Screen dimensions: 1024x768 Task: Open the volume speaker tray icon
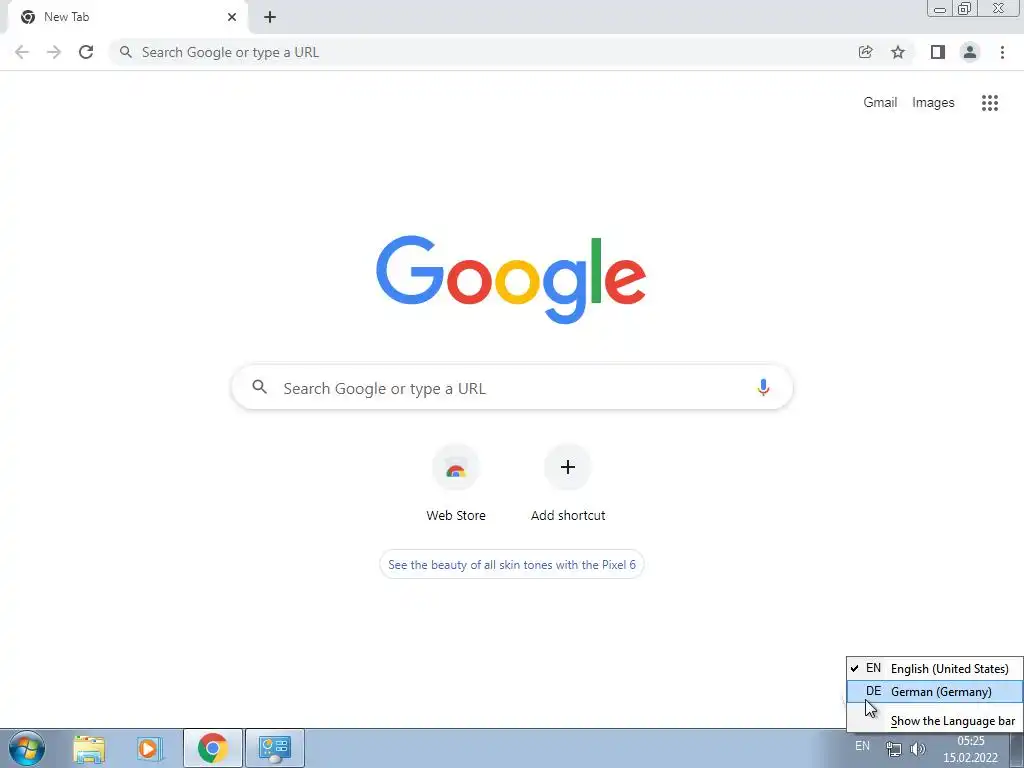[918, 749]
